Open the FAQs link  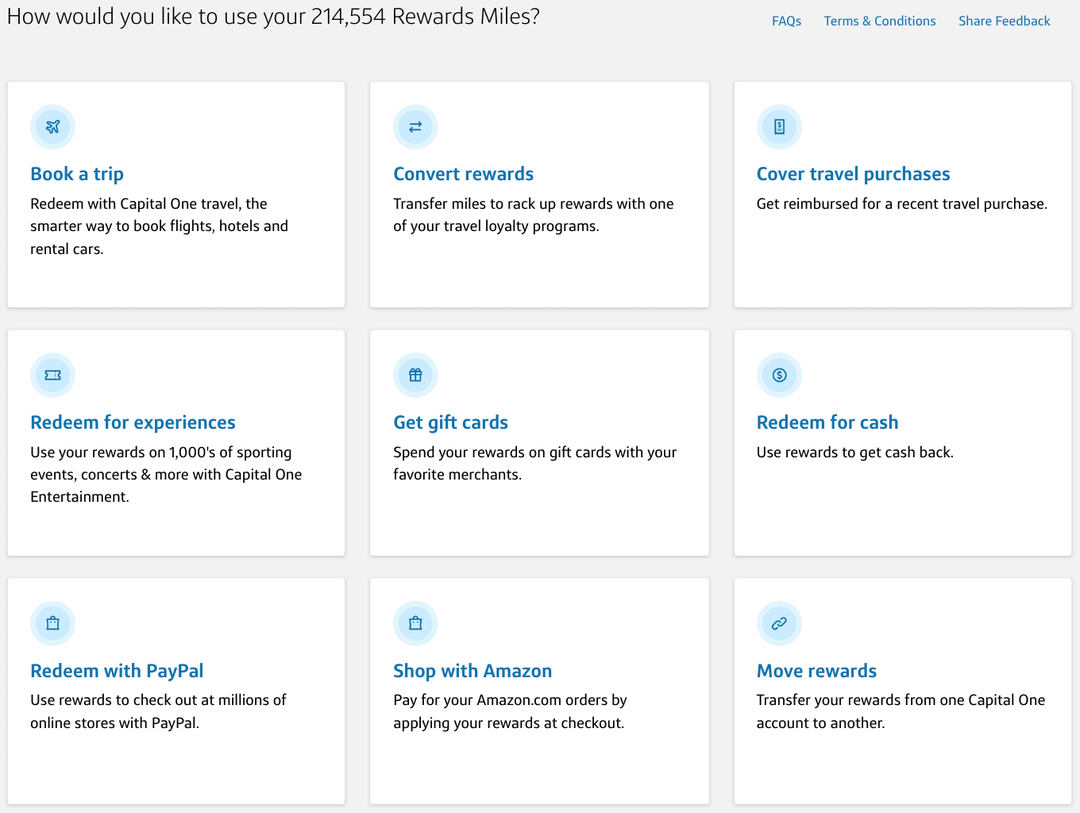point(786,20)
